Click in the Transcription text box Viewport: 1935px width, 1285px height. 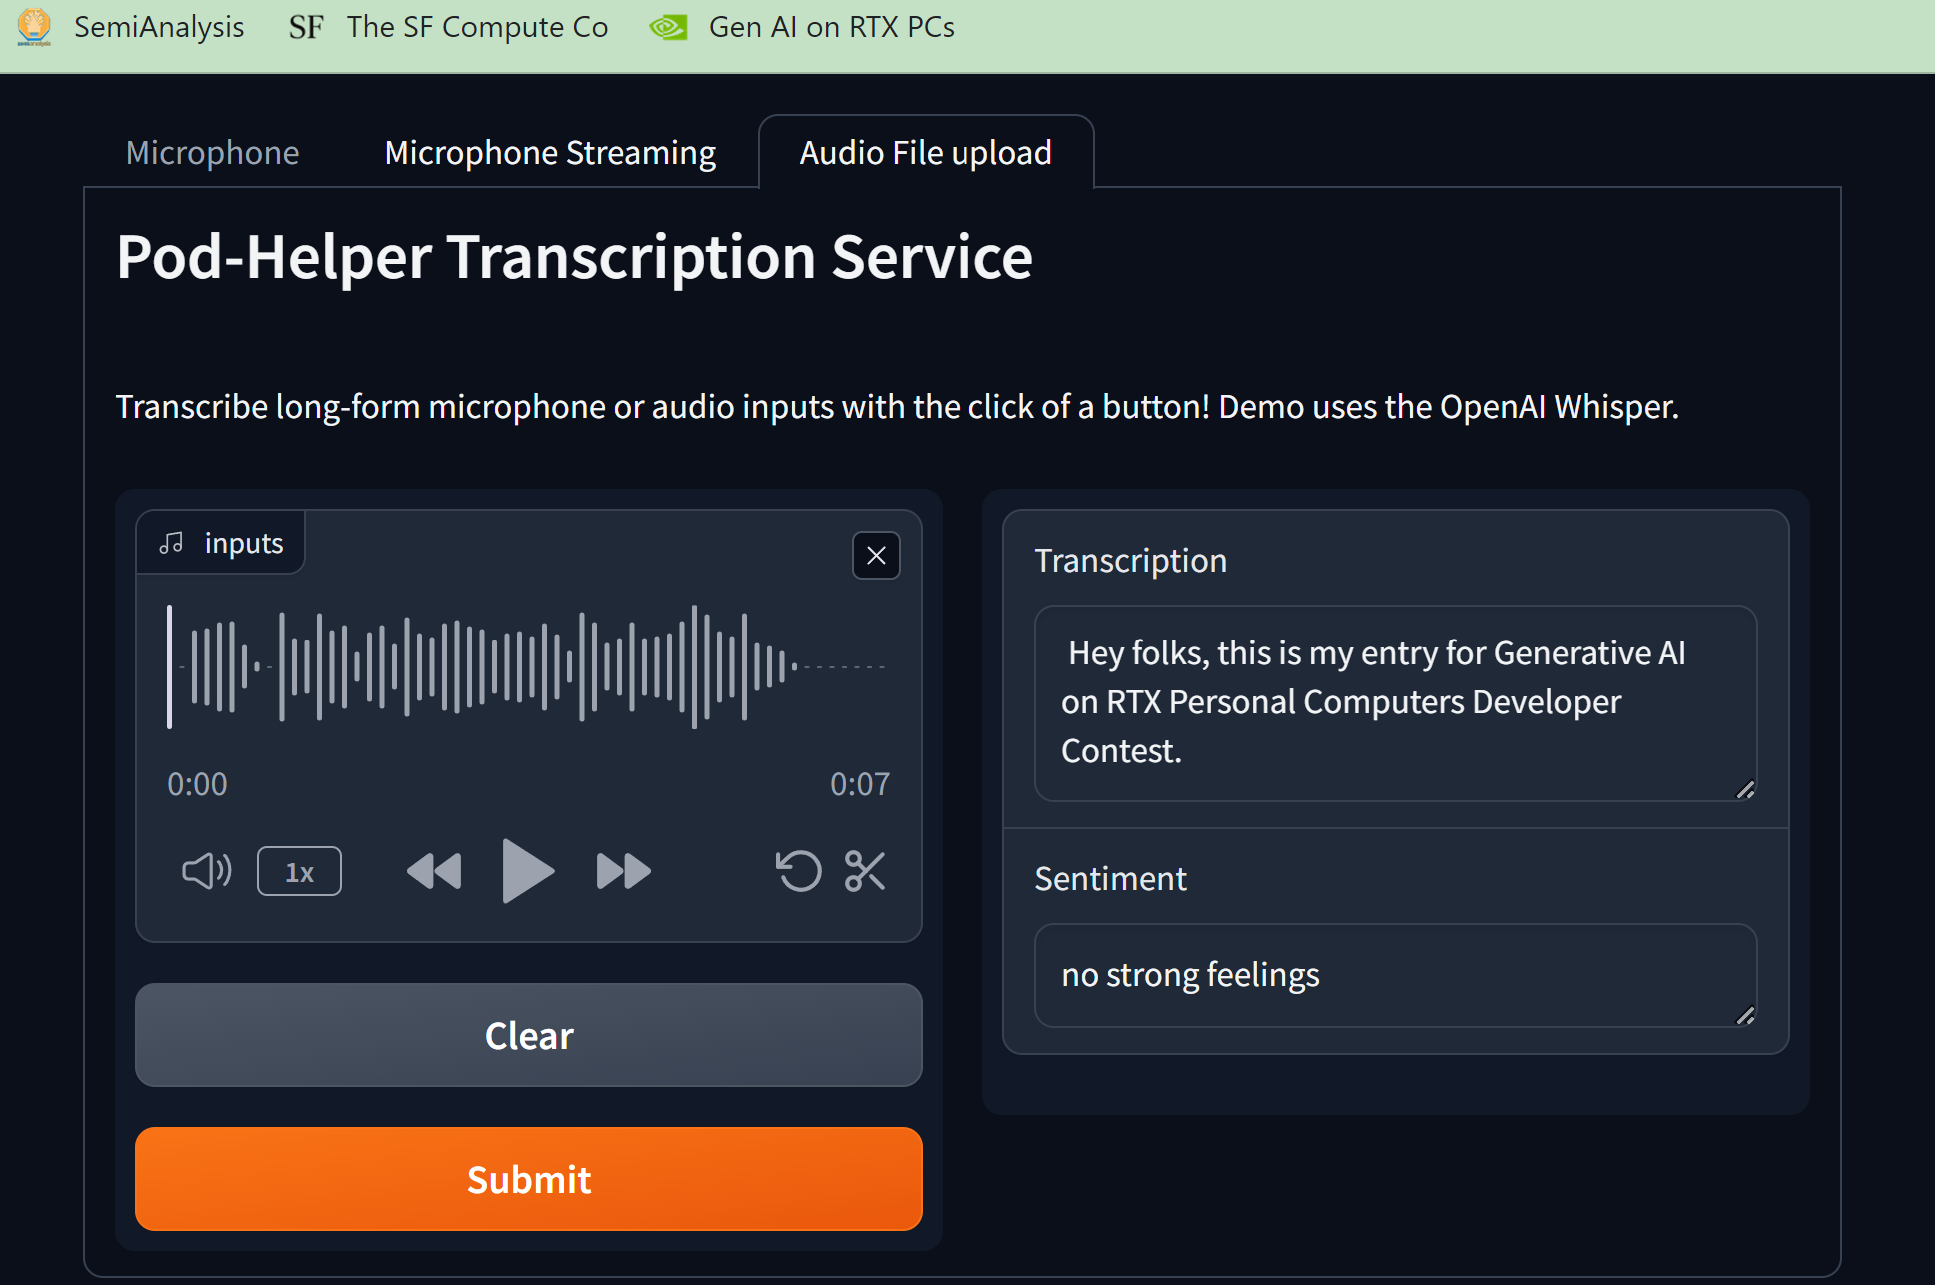[x=1394, y=702]
